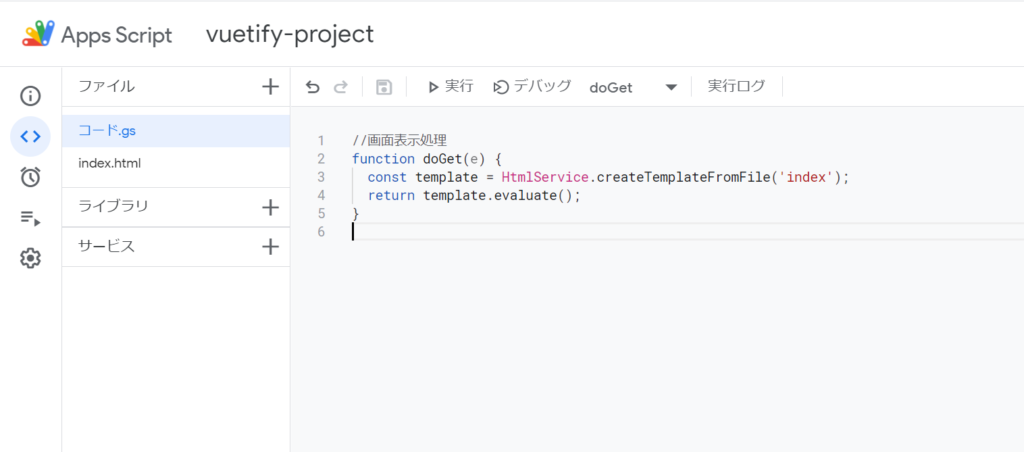Add a library using plus icon
Image resolution: width=1024 pixels, height=452 pixels.
[270, 207]
